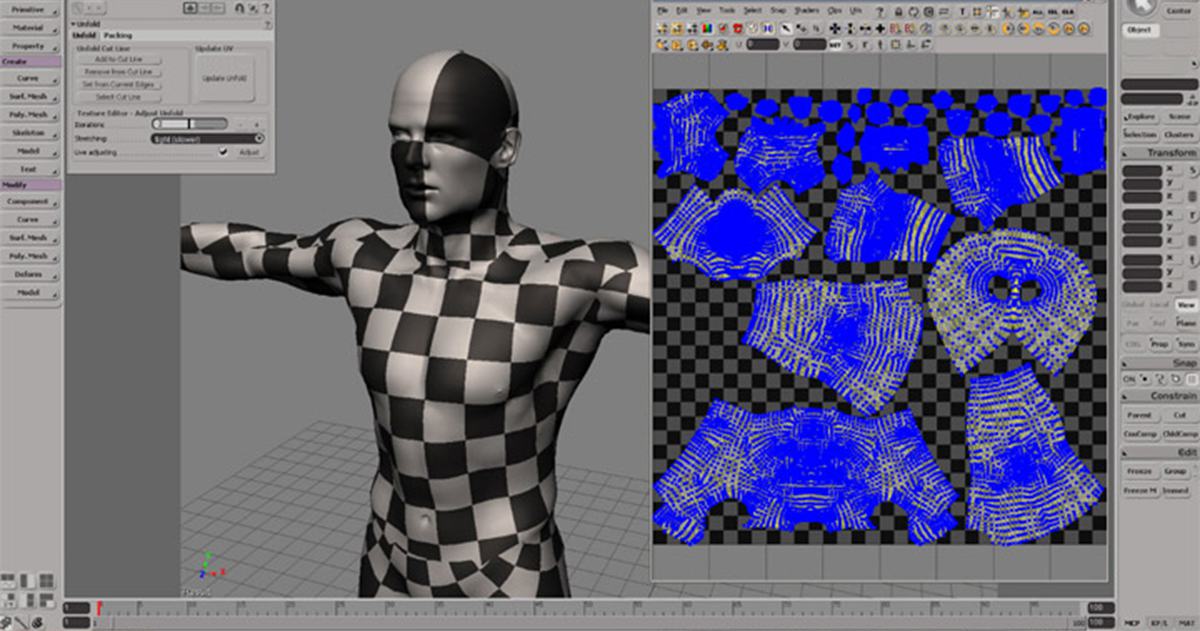1200x631 pixels.
Task: Collapse the Unfold section triangle
Action: pos(73,23)
